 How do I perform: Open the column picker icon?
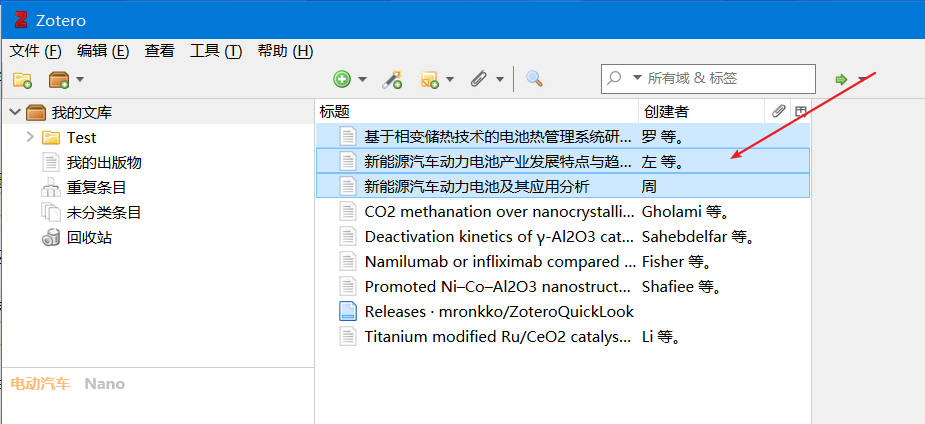point(801,111)
